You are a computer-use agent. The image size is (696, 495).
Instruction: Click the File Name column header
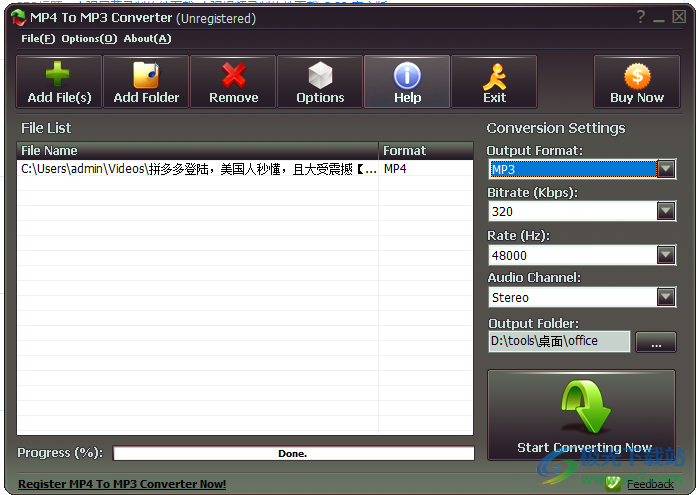click(x=198, y=150)
